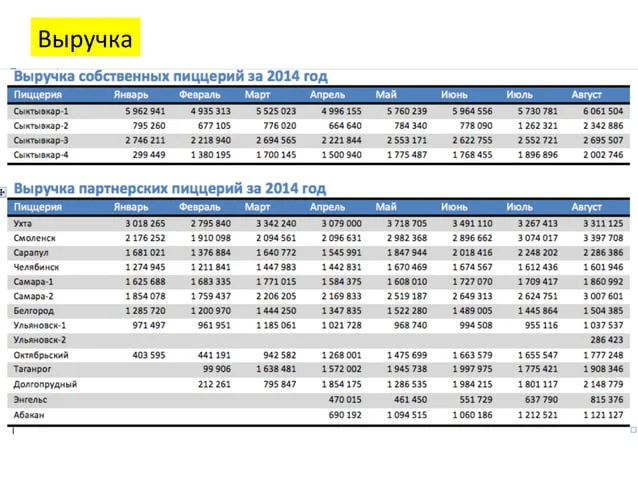Click the 'Октябрьский' row label
Viewport: 638px width, 478px height.
(x=41, y=355)
